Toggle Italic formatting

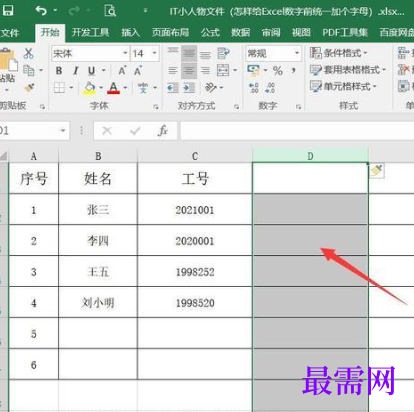[x=76, y=71]
